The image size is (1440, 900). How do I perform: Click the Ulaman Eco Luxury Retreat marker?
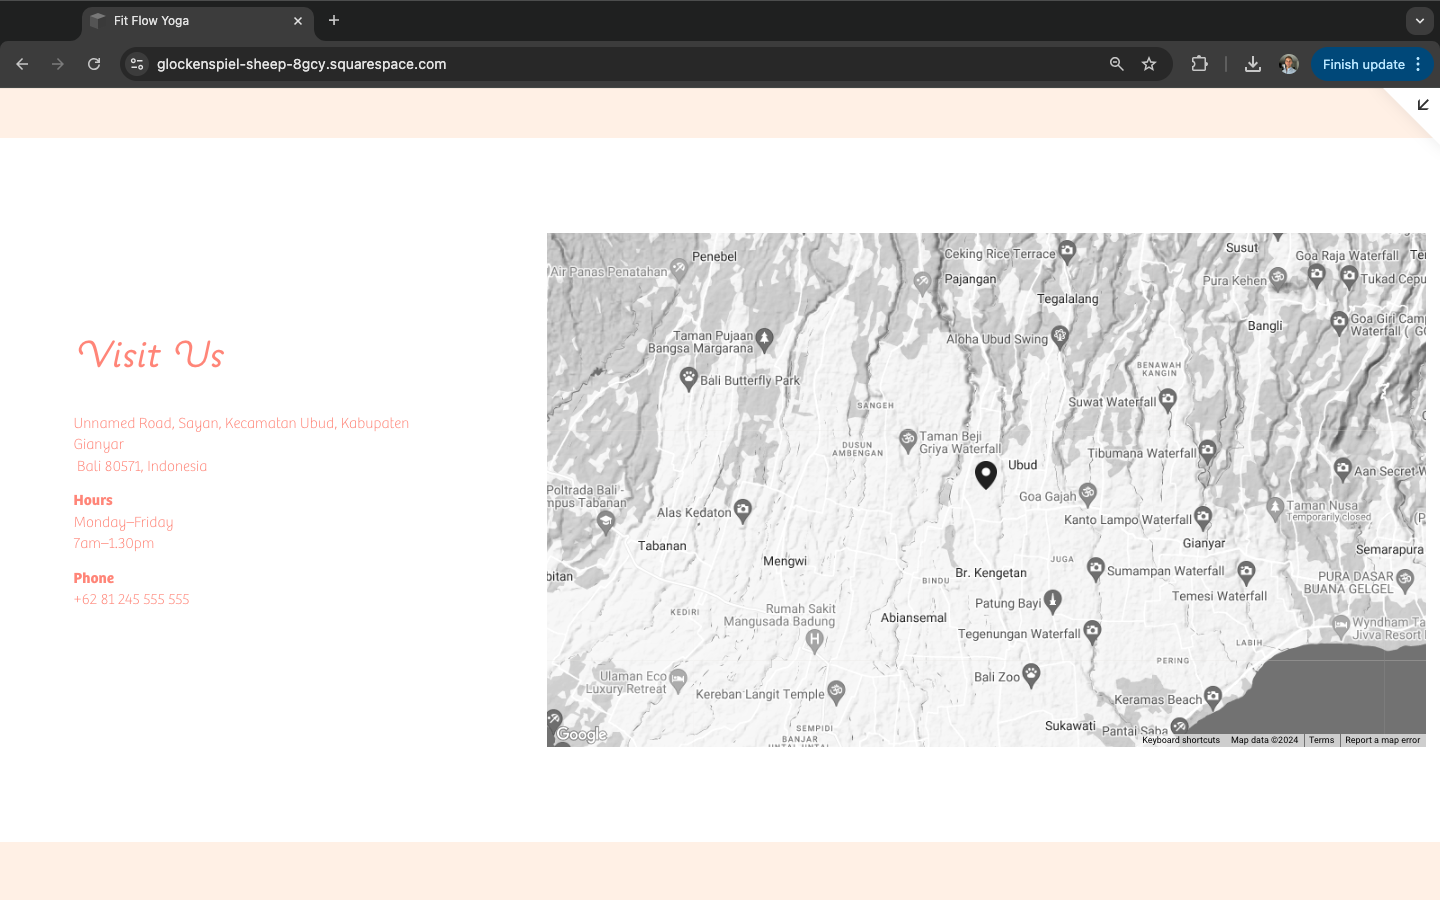coord(678,680)
